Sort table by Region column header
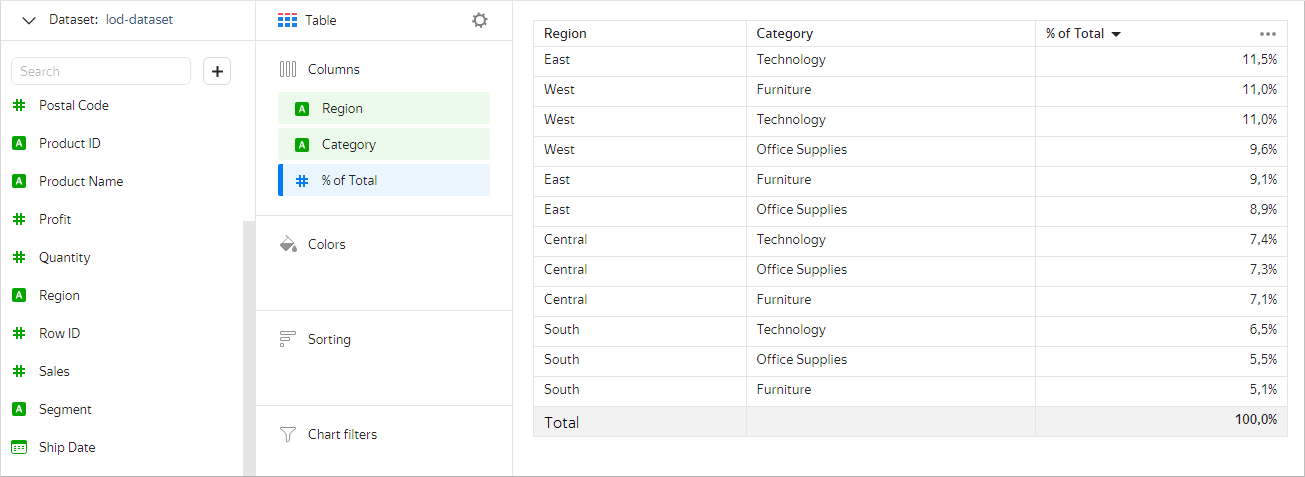 [x=565, y=33]
